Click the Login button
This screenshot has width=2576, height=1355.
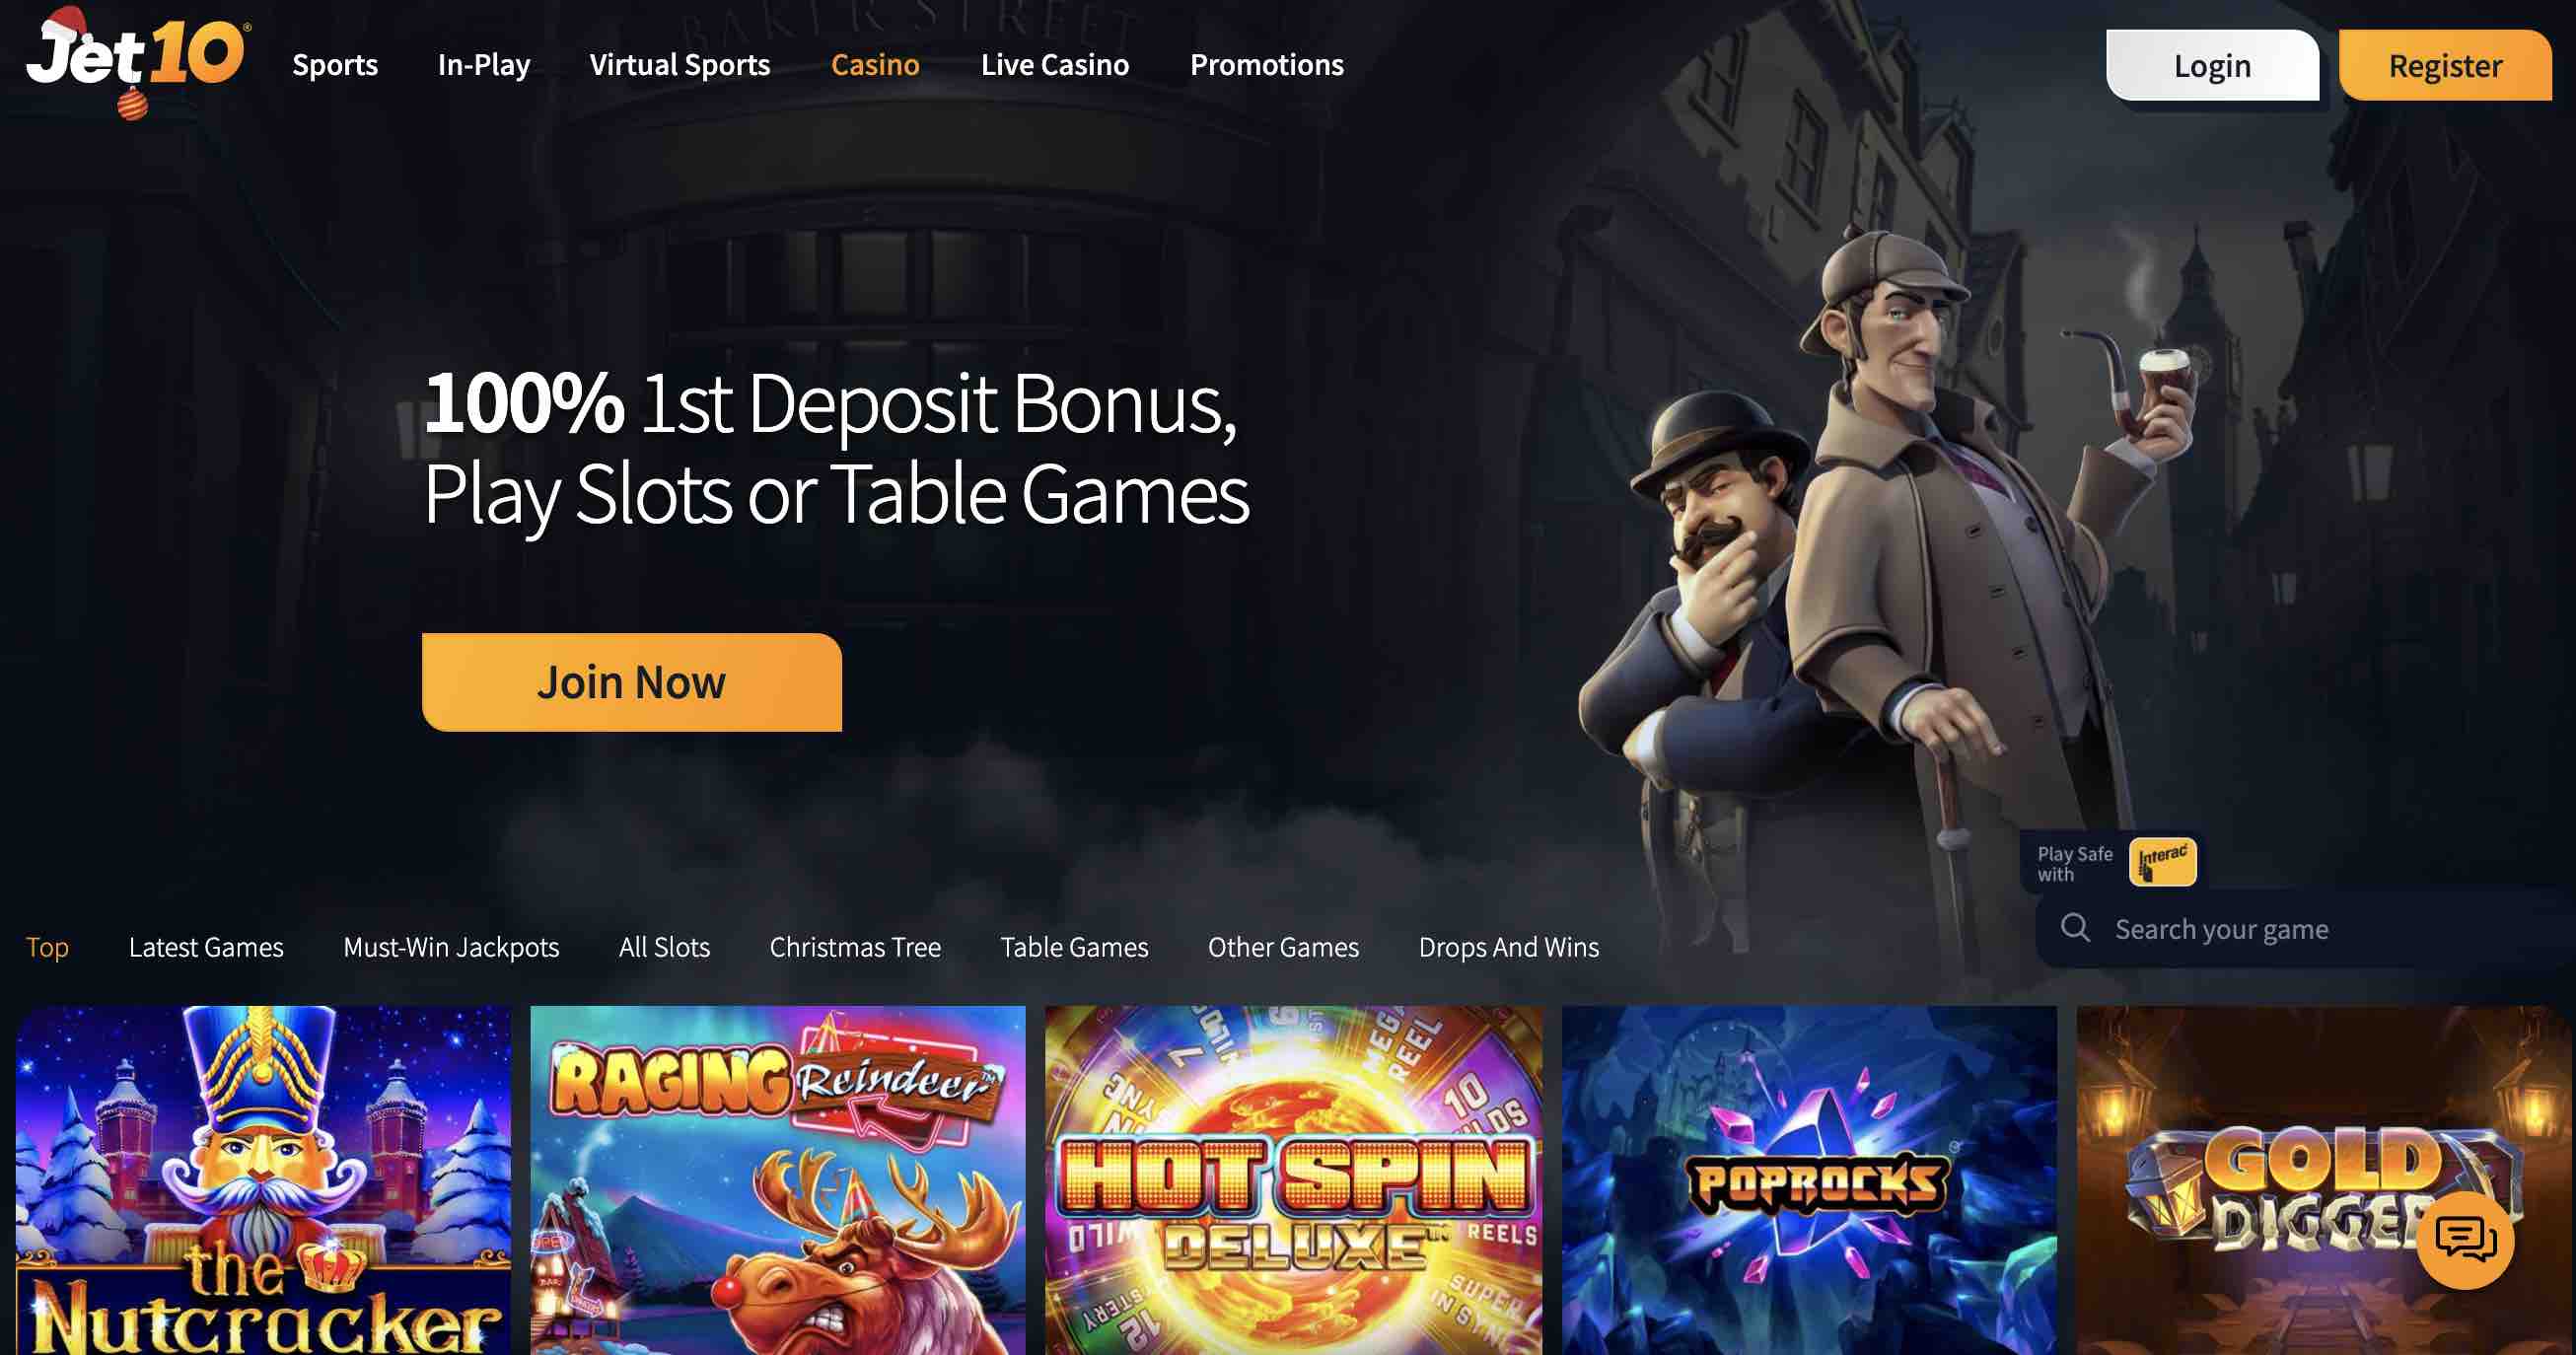tap(2212, 65)
